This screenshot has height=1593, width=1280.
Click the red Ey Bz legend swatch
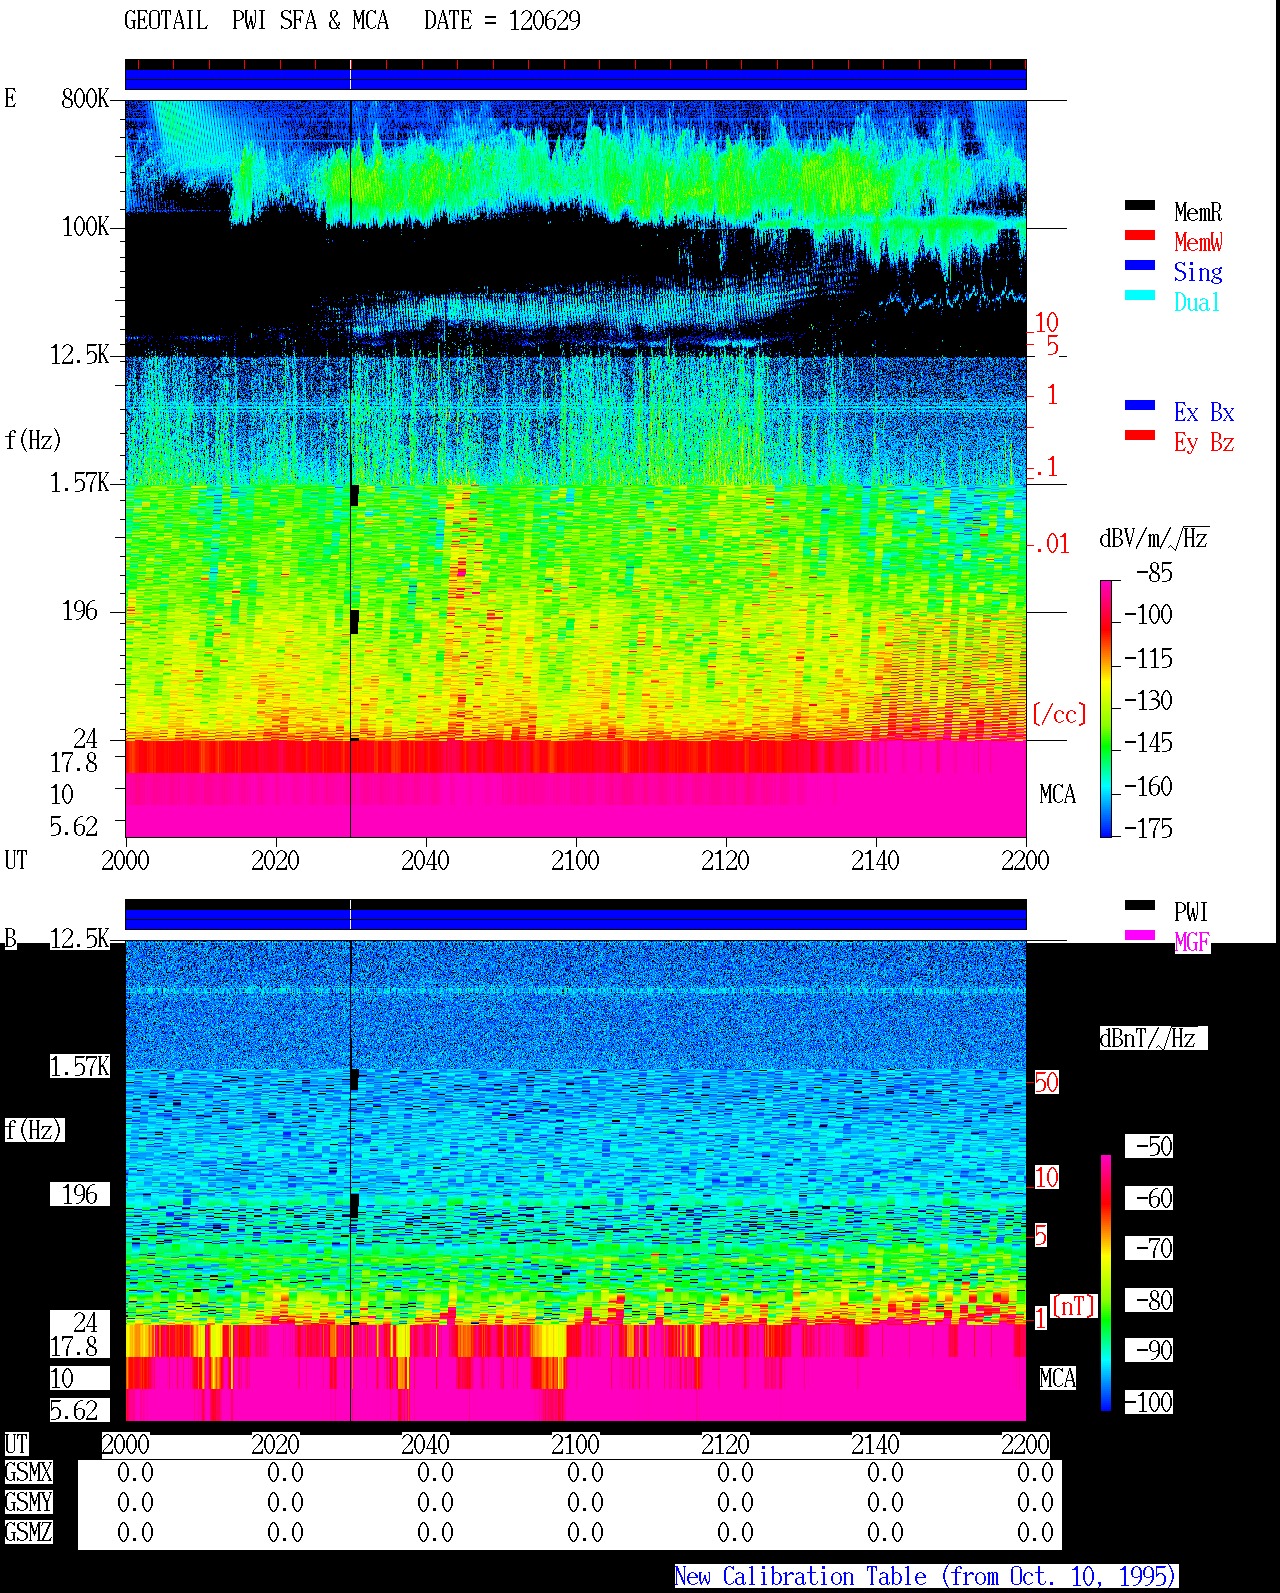tap(1140, 435)
